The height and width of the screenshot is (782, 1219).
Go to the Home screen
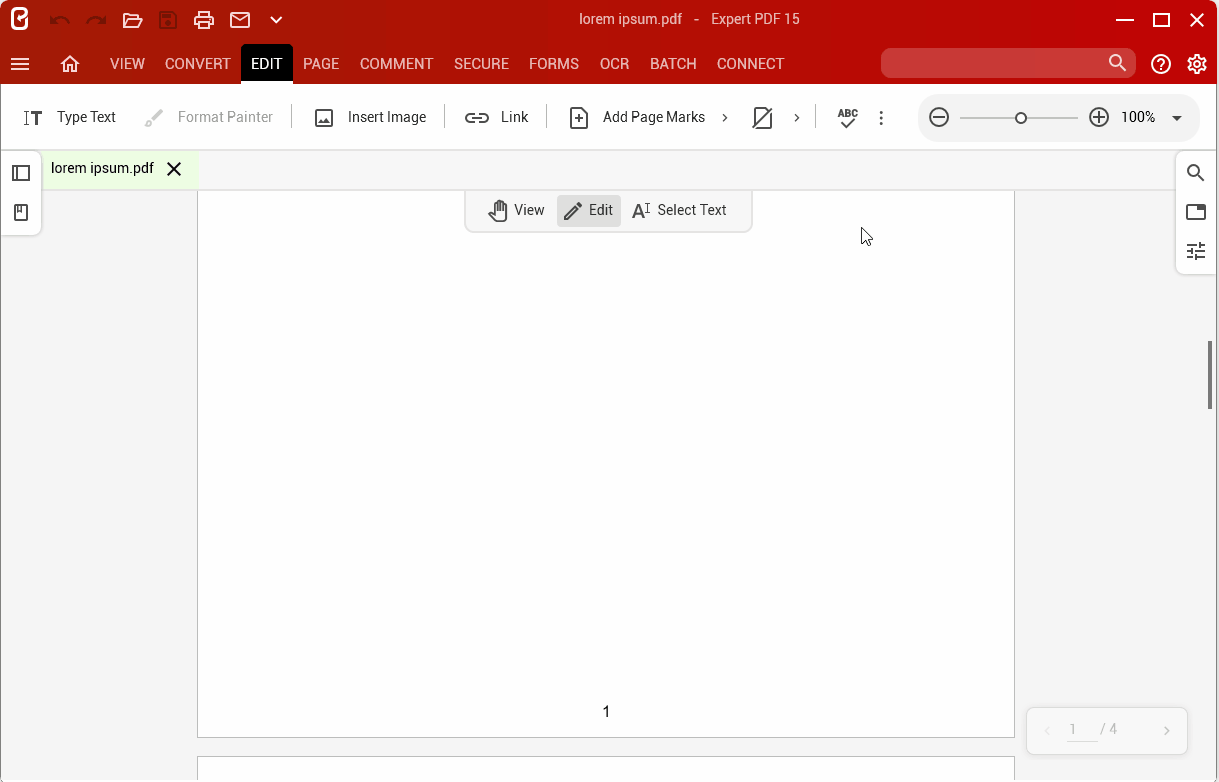click(x=70, y=64)
